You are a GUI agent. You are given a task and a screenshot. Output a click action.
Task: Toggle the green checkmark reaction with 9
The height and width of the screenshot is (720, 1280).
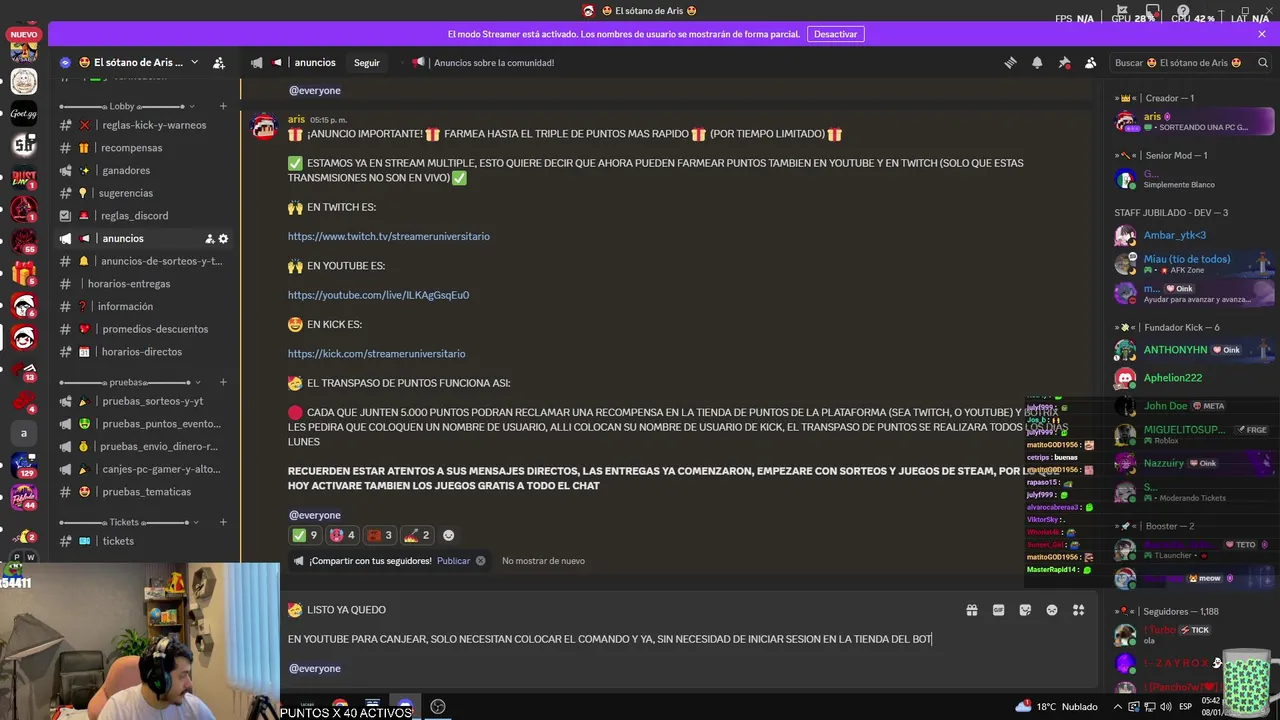(x=303, y=535)
